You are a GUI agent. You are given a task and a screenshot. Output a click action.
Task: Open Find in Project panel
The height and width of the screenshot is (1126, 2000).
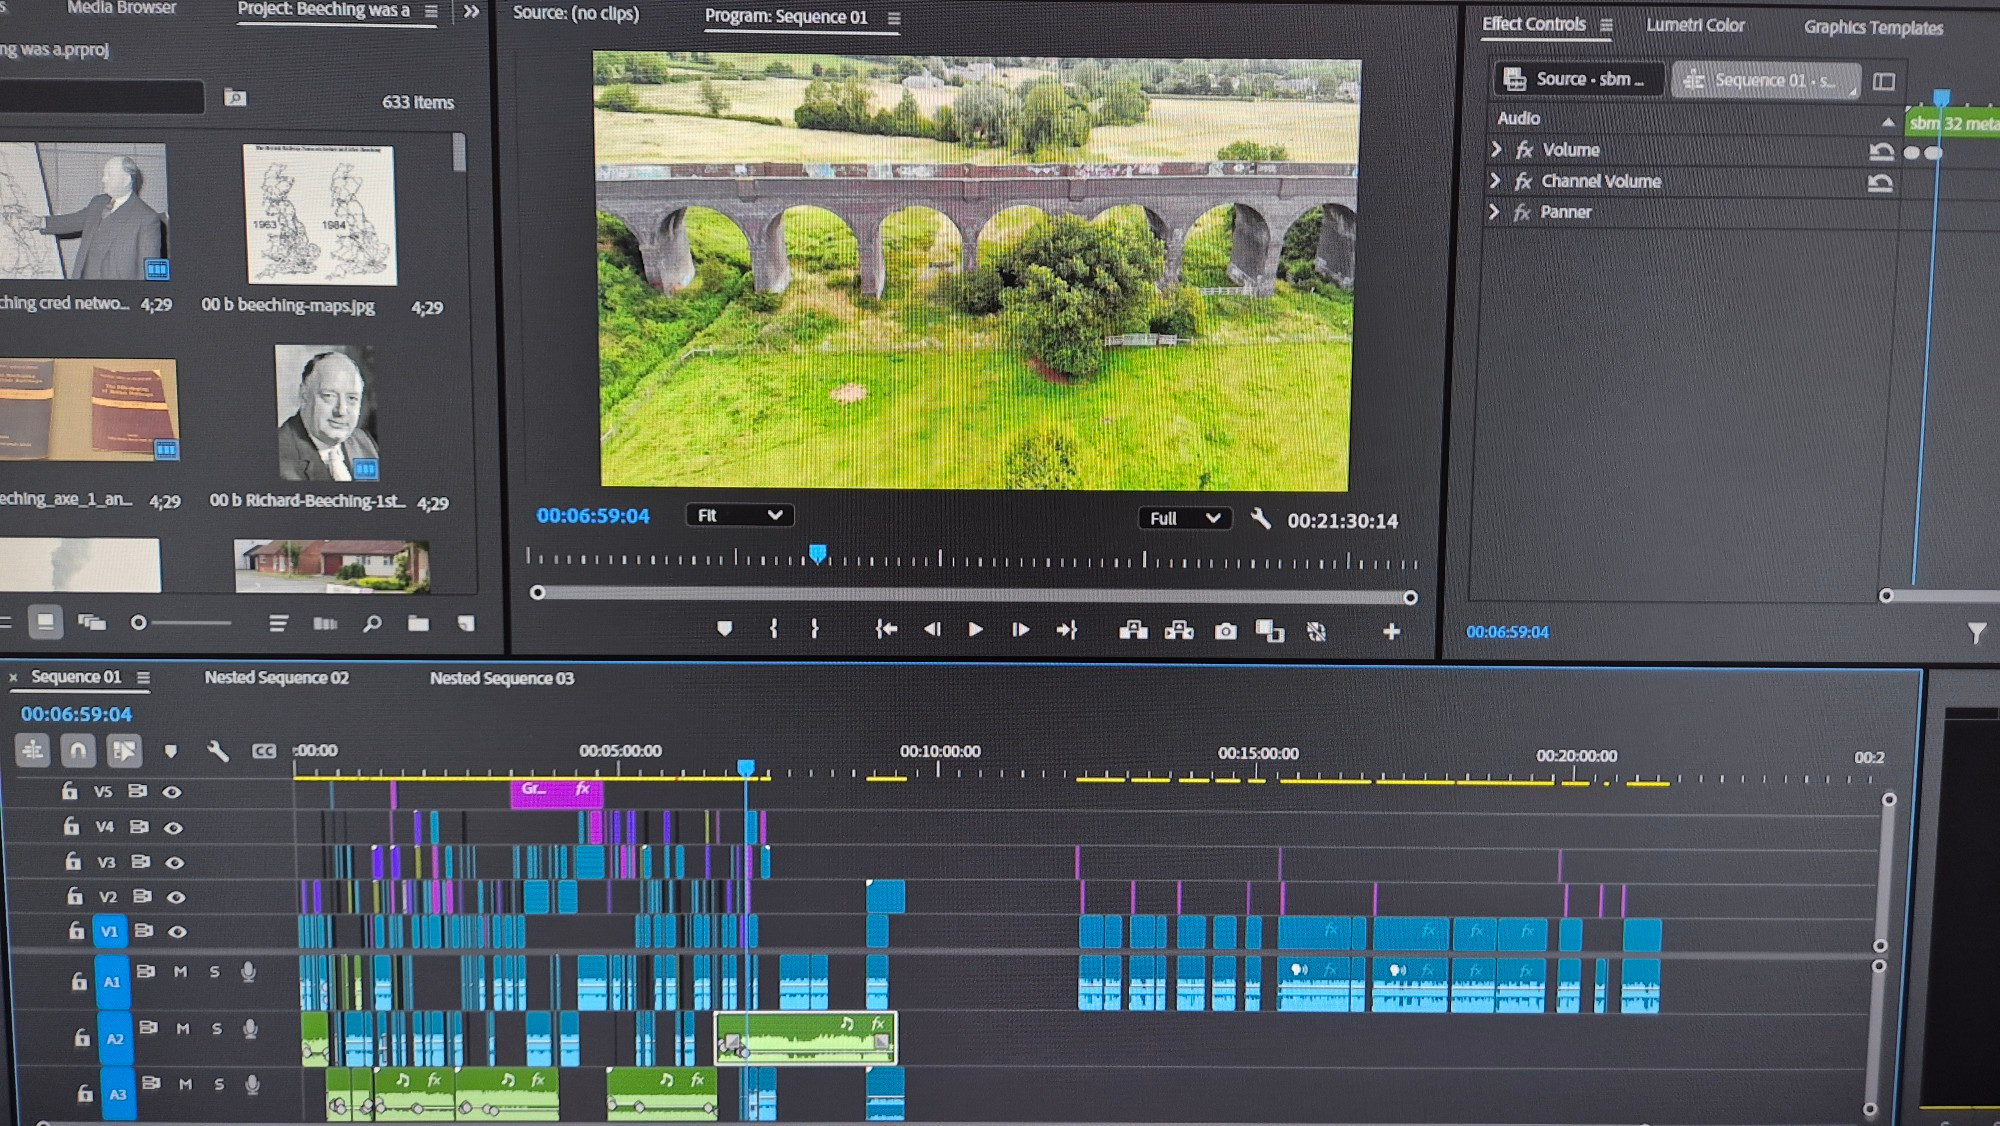(372, 624)
